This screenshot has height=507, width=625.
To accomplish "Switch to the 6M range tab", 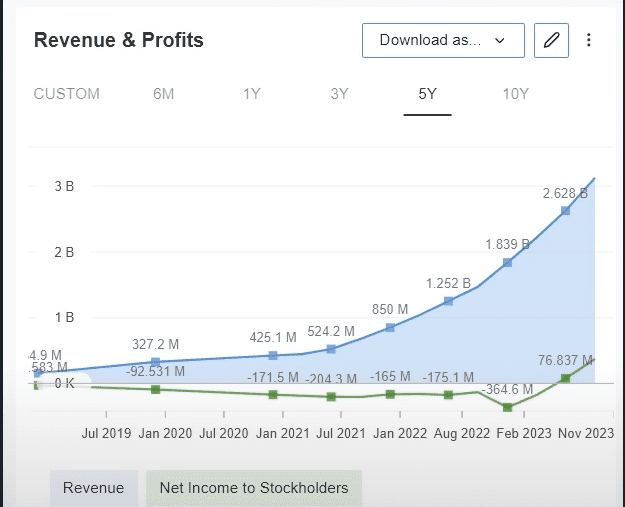I will pos(164,94).
